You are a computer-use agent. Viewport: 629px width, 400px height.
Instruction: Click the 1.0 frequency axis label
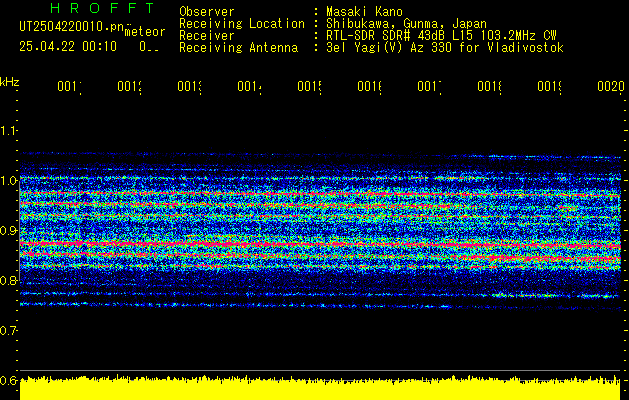coord(8,180)
